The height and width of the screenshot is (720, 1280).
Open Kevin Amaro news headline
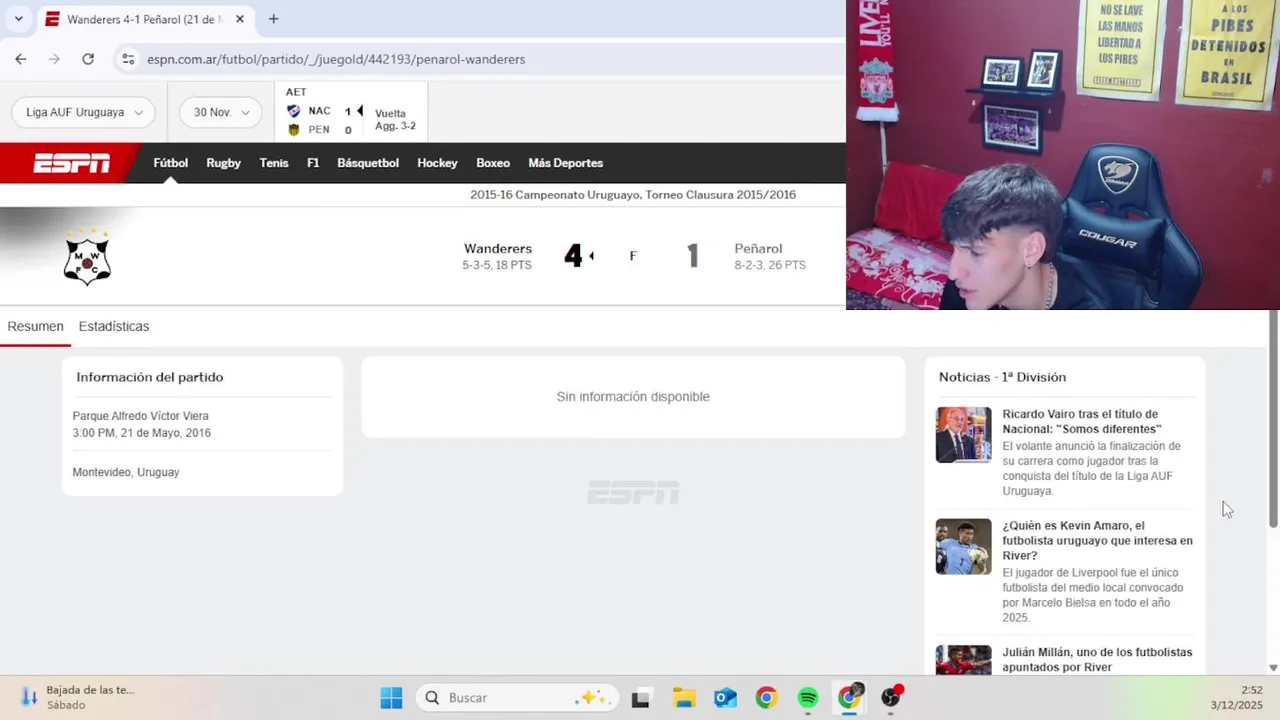[1097, 540]
